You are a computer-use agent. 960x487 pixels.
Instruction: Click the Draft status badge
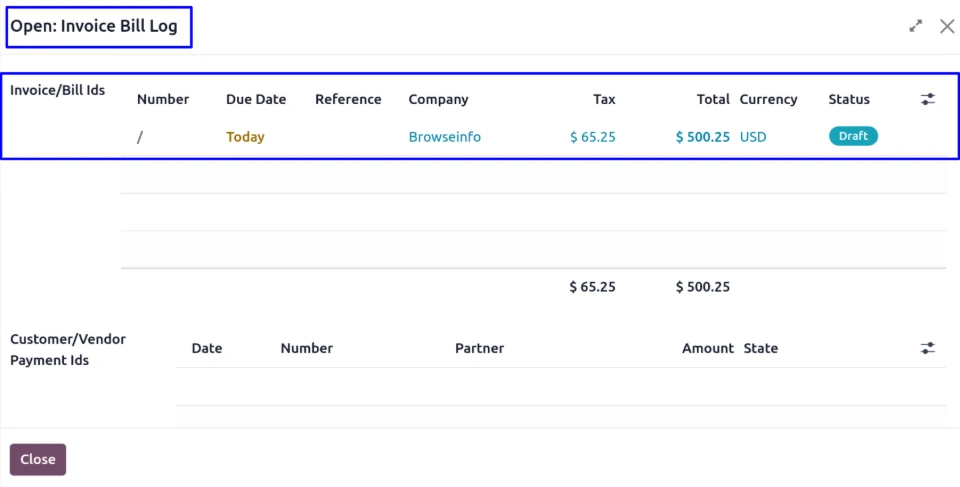852,136
